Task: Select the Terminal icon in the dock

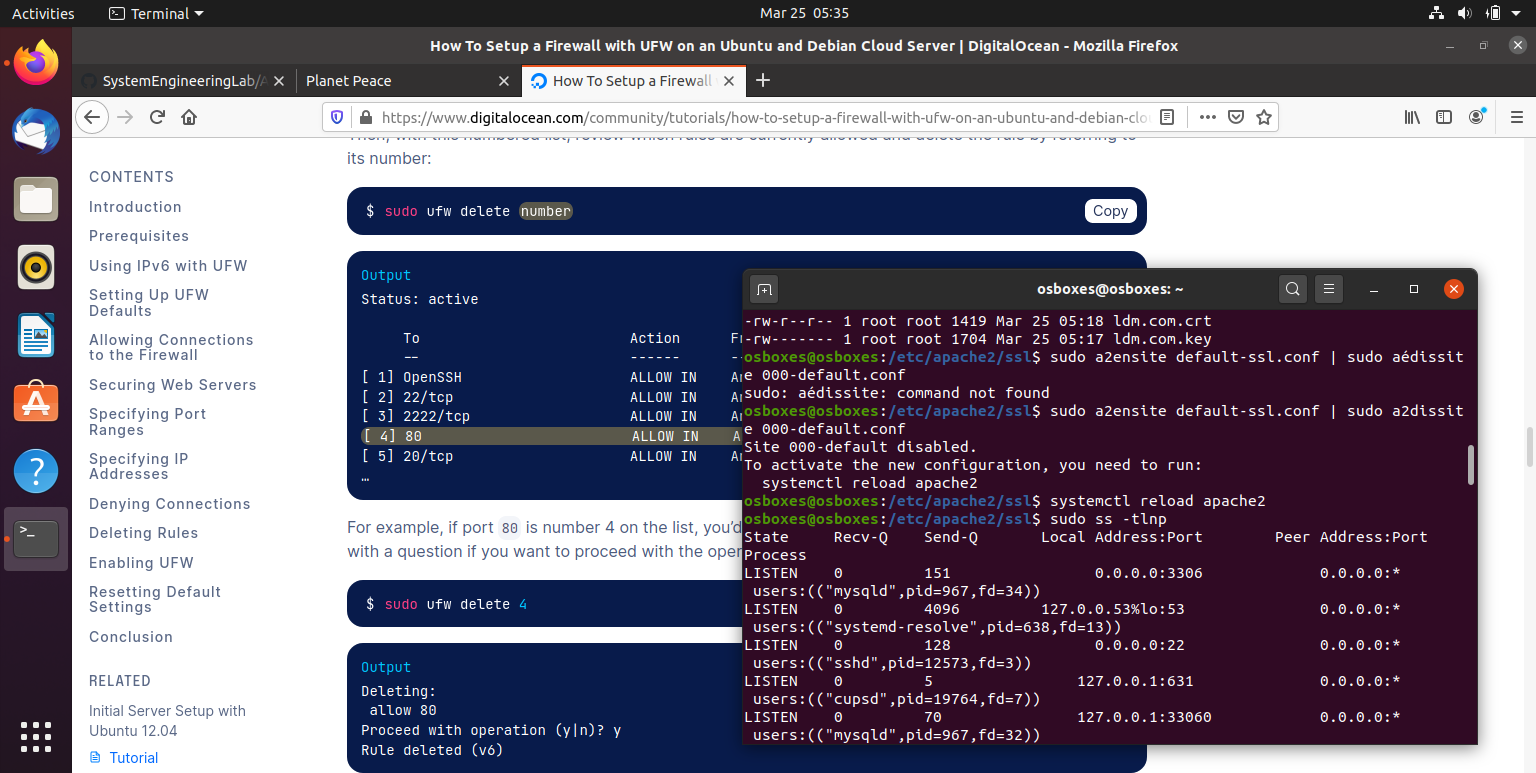Action: click(x=36, y=539)
